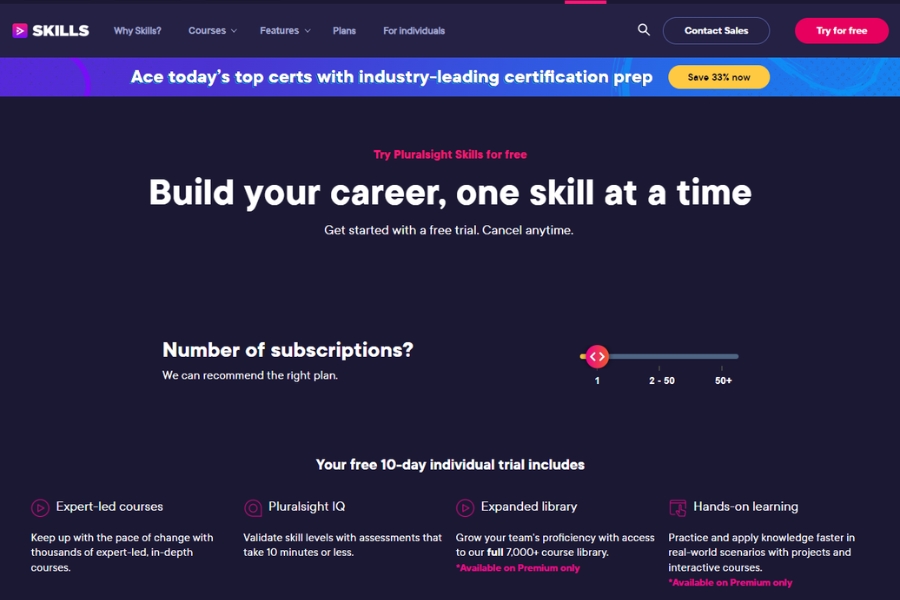Click the Pluralsight IQ circular icon

[x=253, y=508]
